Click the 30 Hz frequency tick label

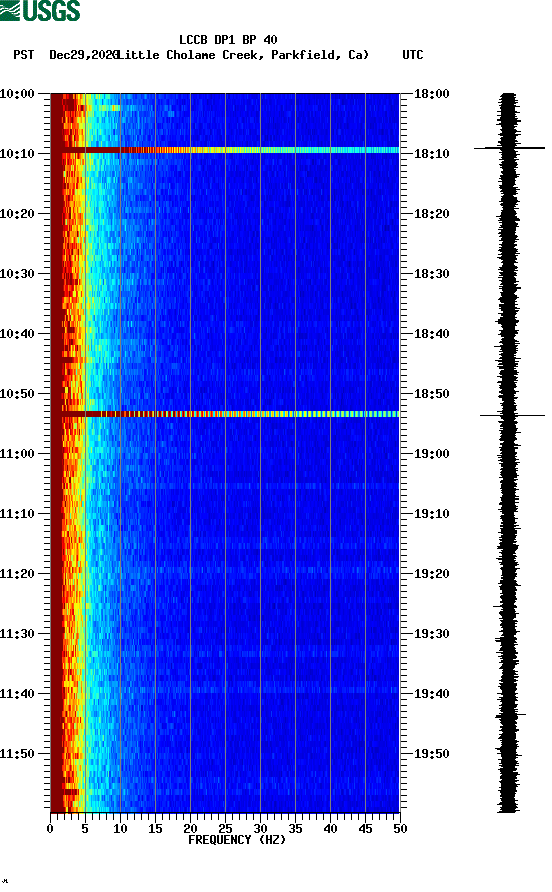(x=260, y=829)
